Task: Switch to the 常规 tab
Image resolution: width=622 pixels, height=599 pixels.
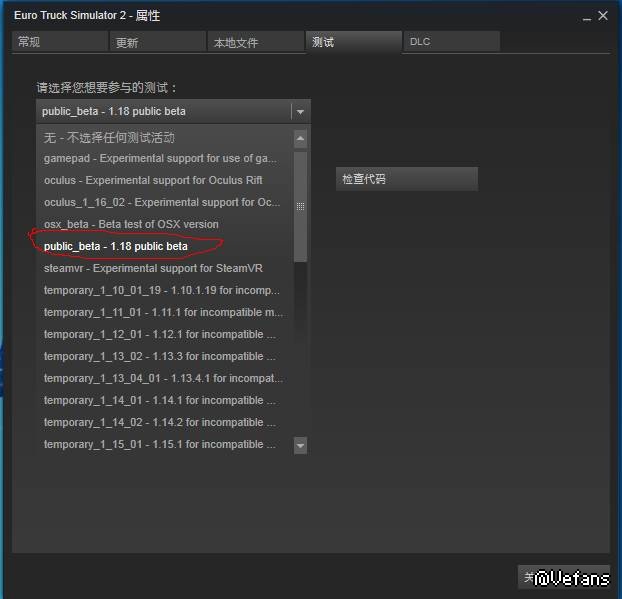Action: coord(60,42)
